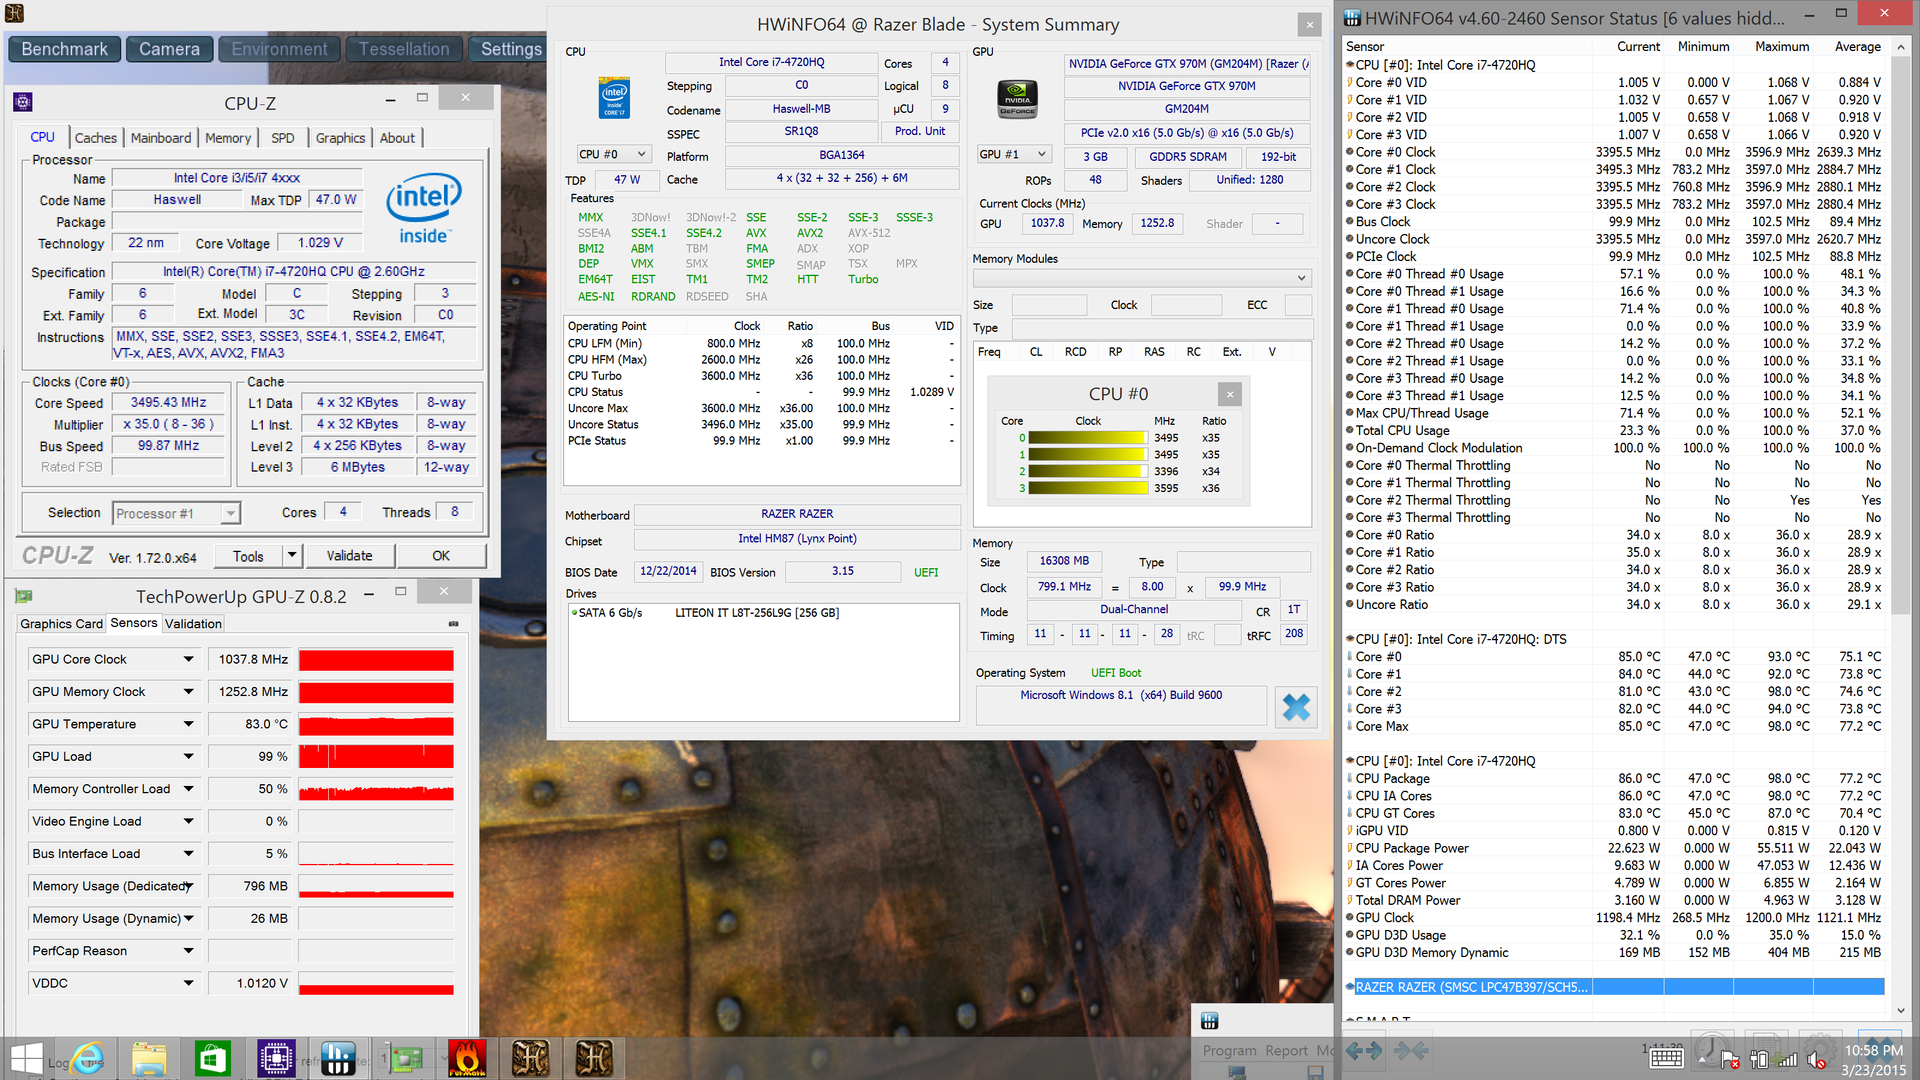Image resolution: width=1920 pixels, height=1080 pixels.
Task: Click the HWiNFO sensor list scroll-down arrow
Action: (1901, 1011)
